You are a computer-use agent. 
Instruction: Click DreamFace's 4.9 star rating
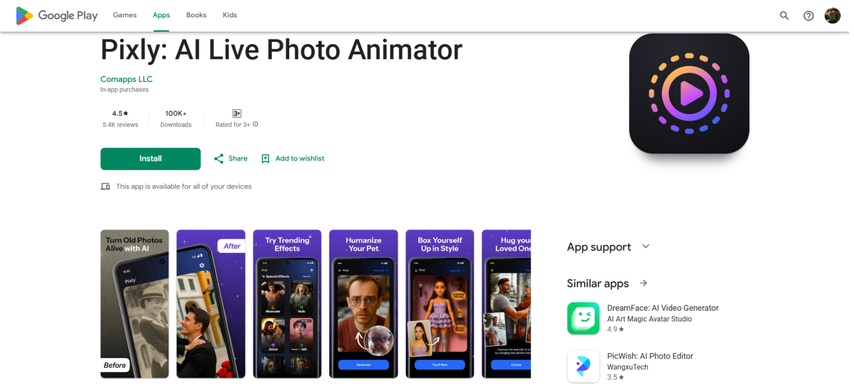(615, 329)
